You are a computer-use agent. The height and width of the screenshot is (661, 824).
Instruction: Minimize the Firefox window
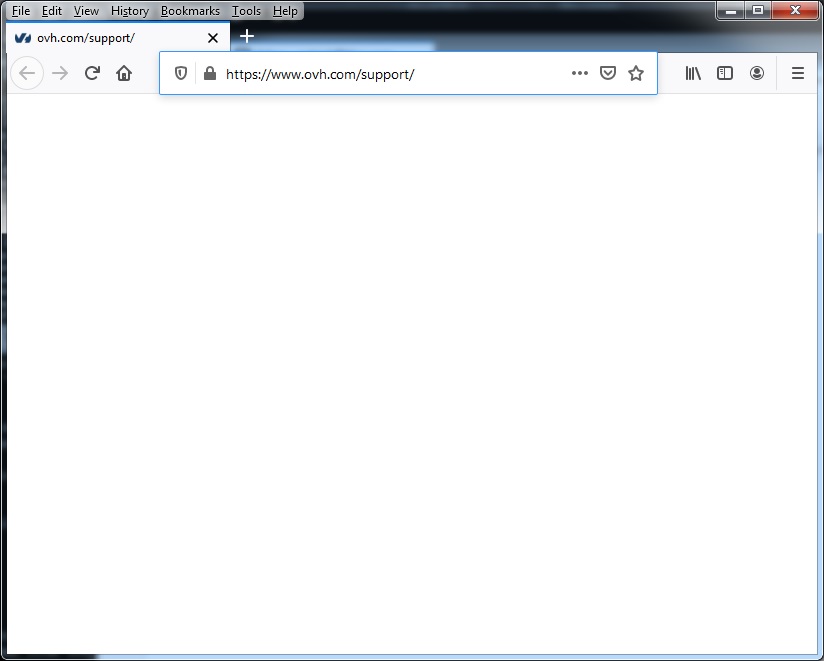(x=730, y=10)
